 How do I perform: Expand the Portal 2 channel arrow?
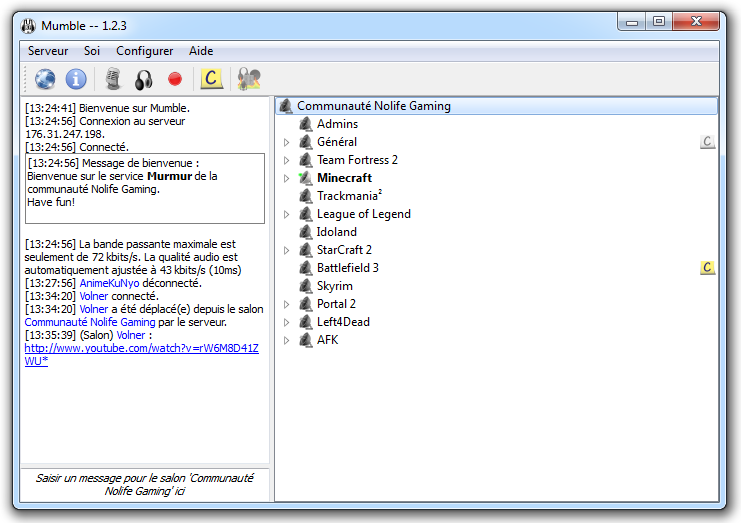(x=287, y=304)
